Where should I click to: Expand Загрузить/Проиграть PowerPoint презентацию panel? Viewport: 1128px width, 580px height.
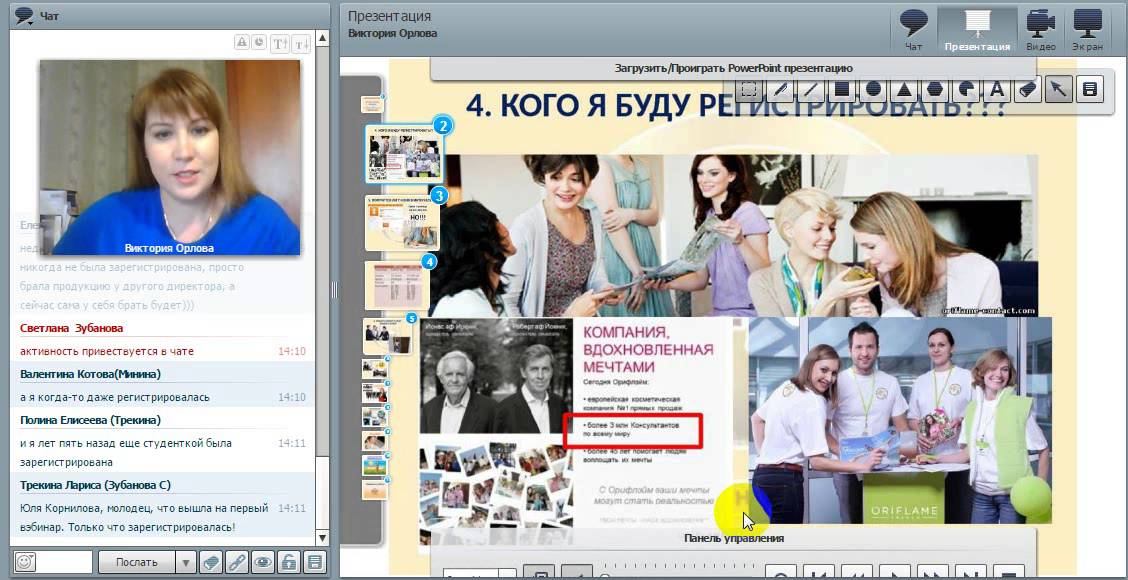click(x=733, y=68)
